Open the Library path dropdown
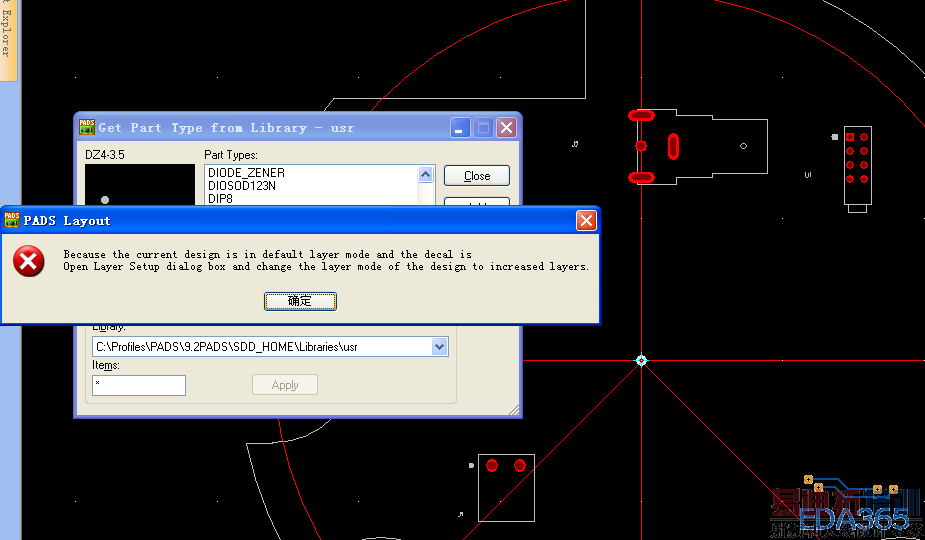This screenshot has width=925, height=540. [x=439, y=347]
